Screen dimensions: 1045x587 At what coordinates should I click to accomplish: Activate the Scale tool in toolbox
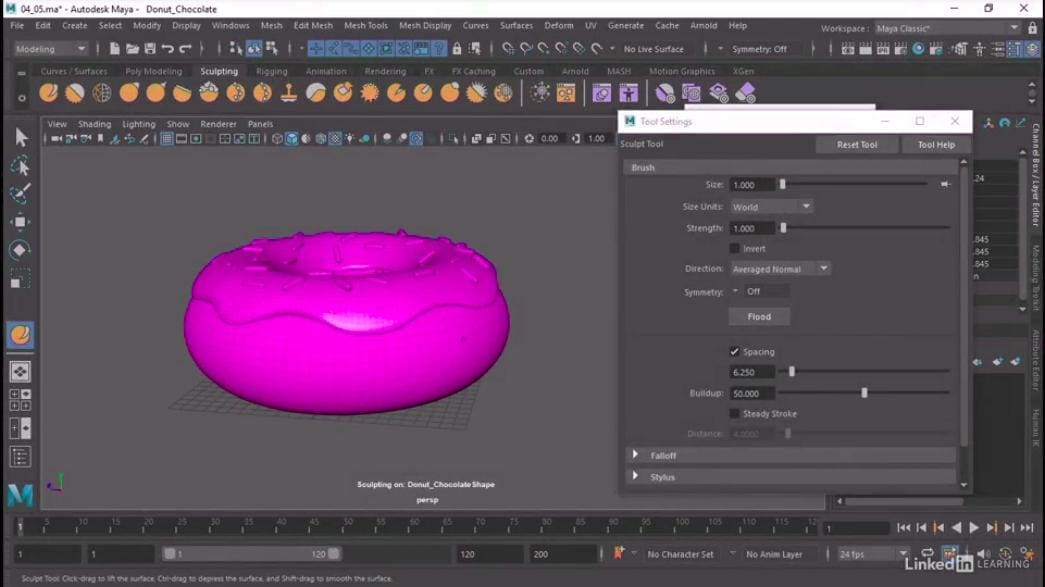21,279
